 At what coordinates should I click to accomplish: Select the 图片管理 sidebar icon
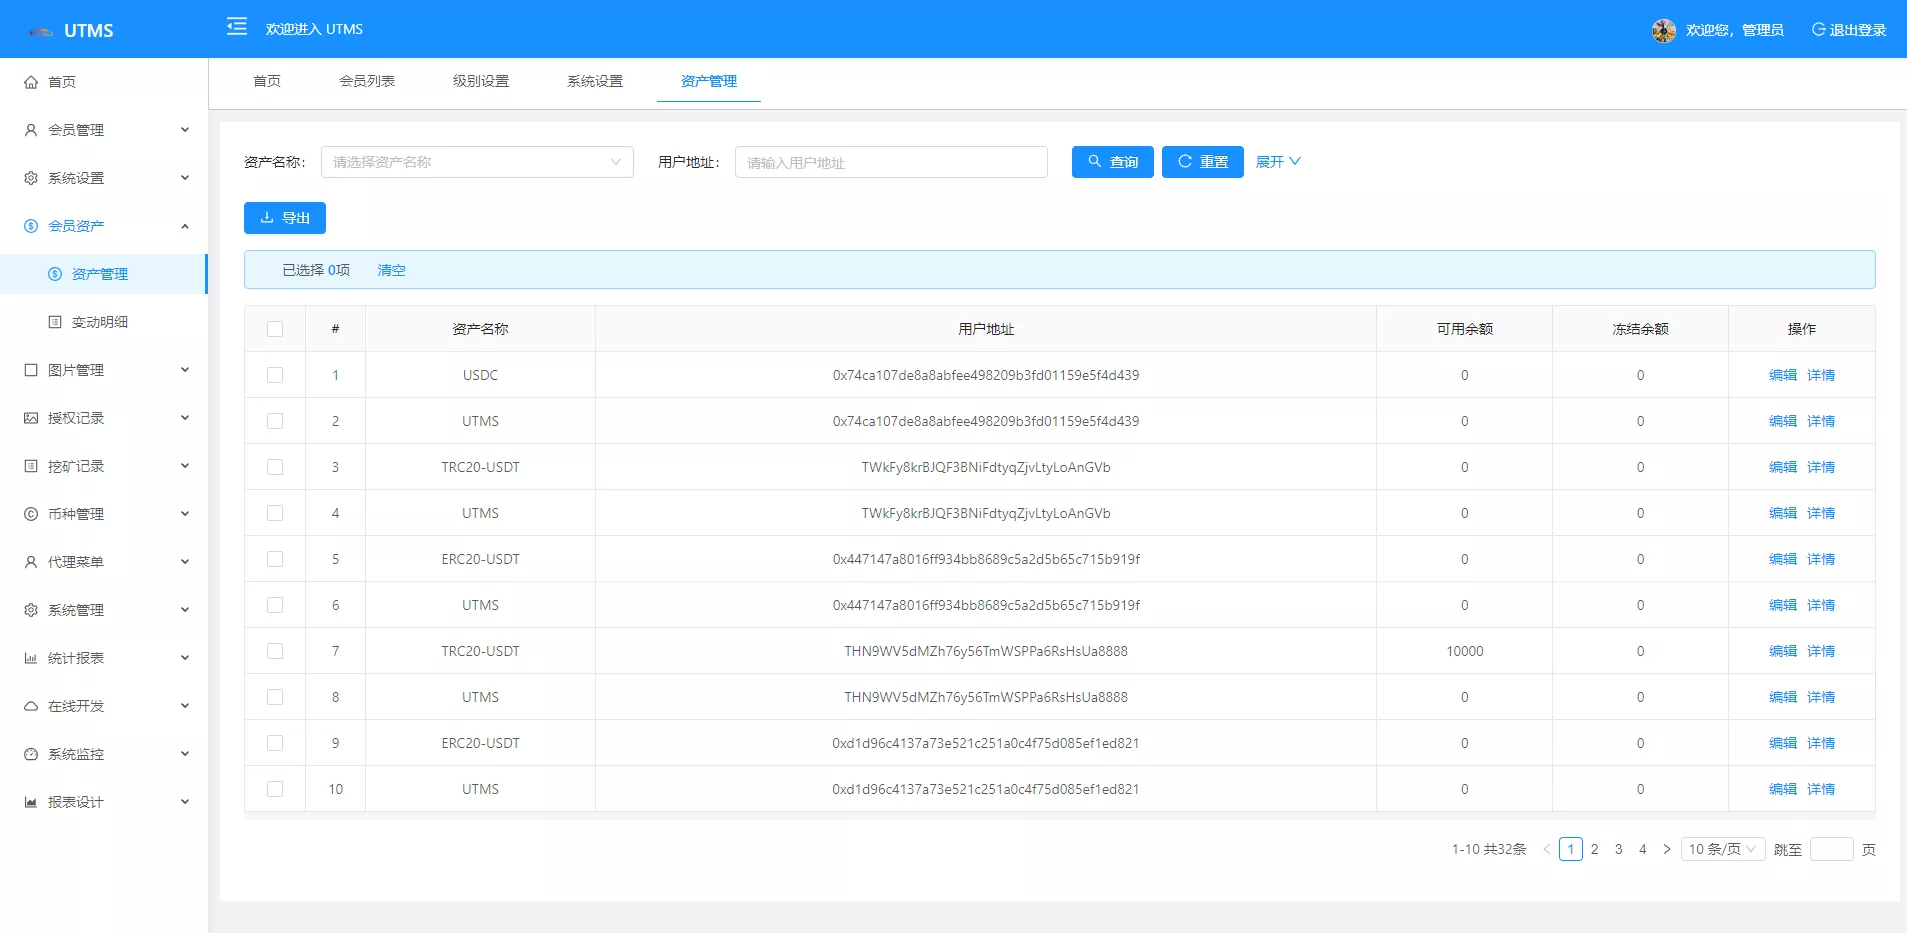[x=29, y=369]
